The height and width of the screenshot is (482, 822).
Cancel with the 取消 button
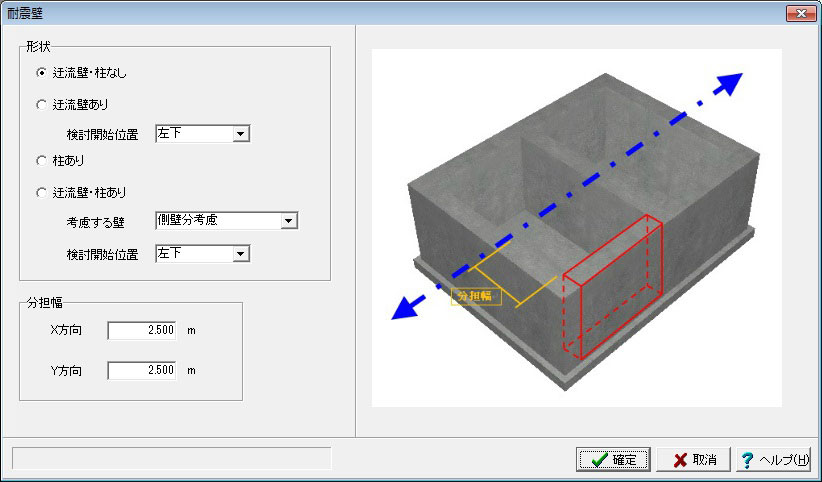pyautogui.click(x=694, y=459)
